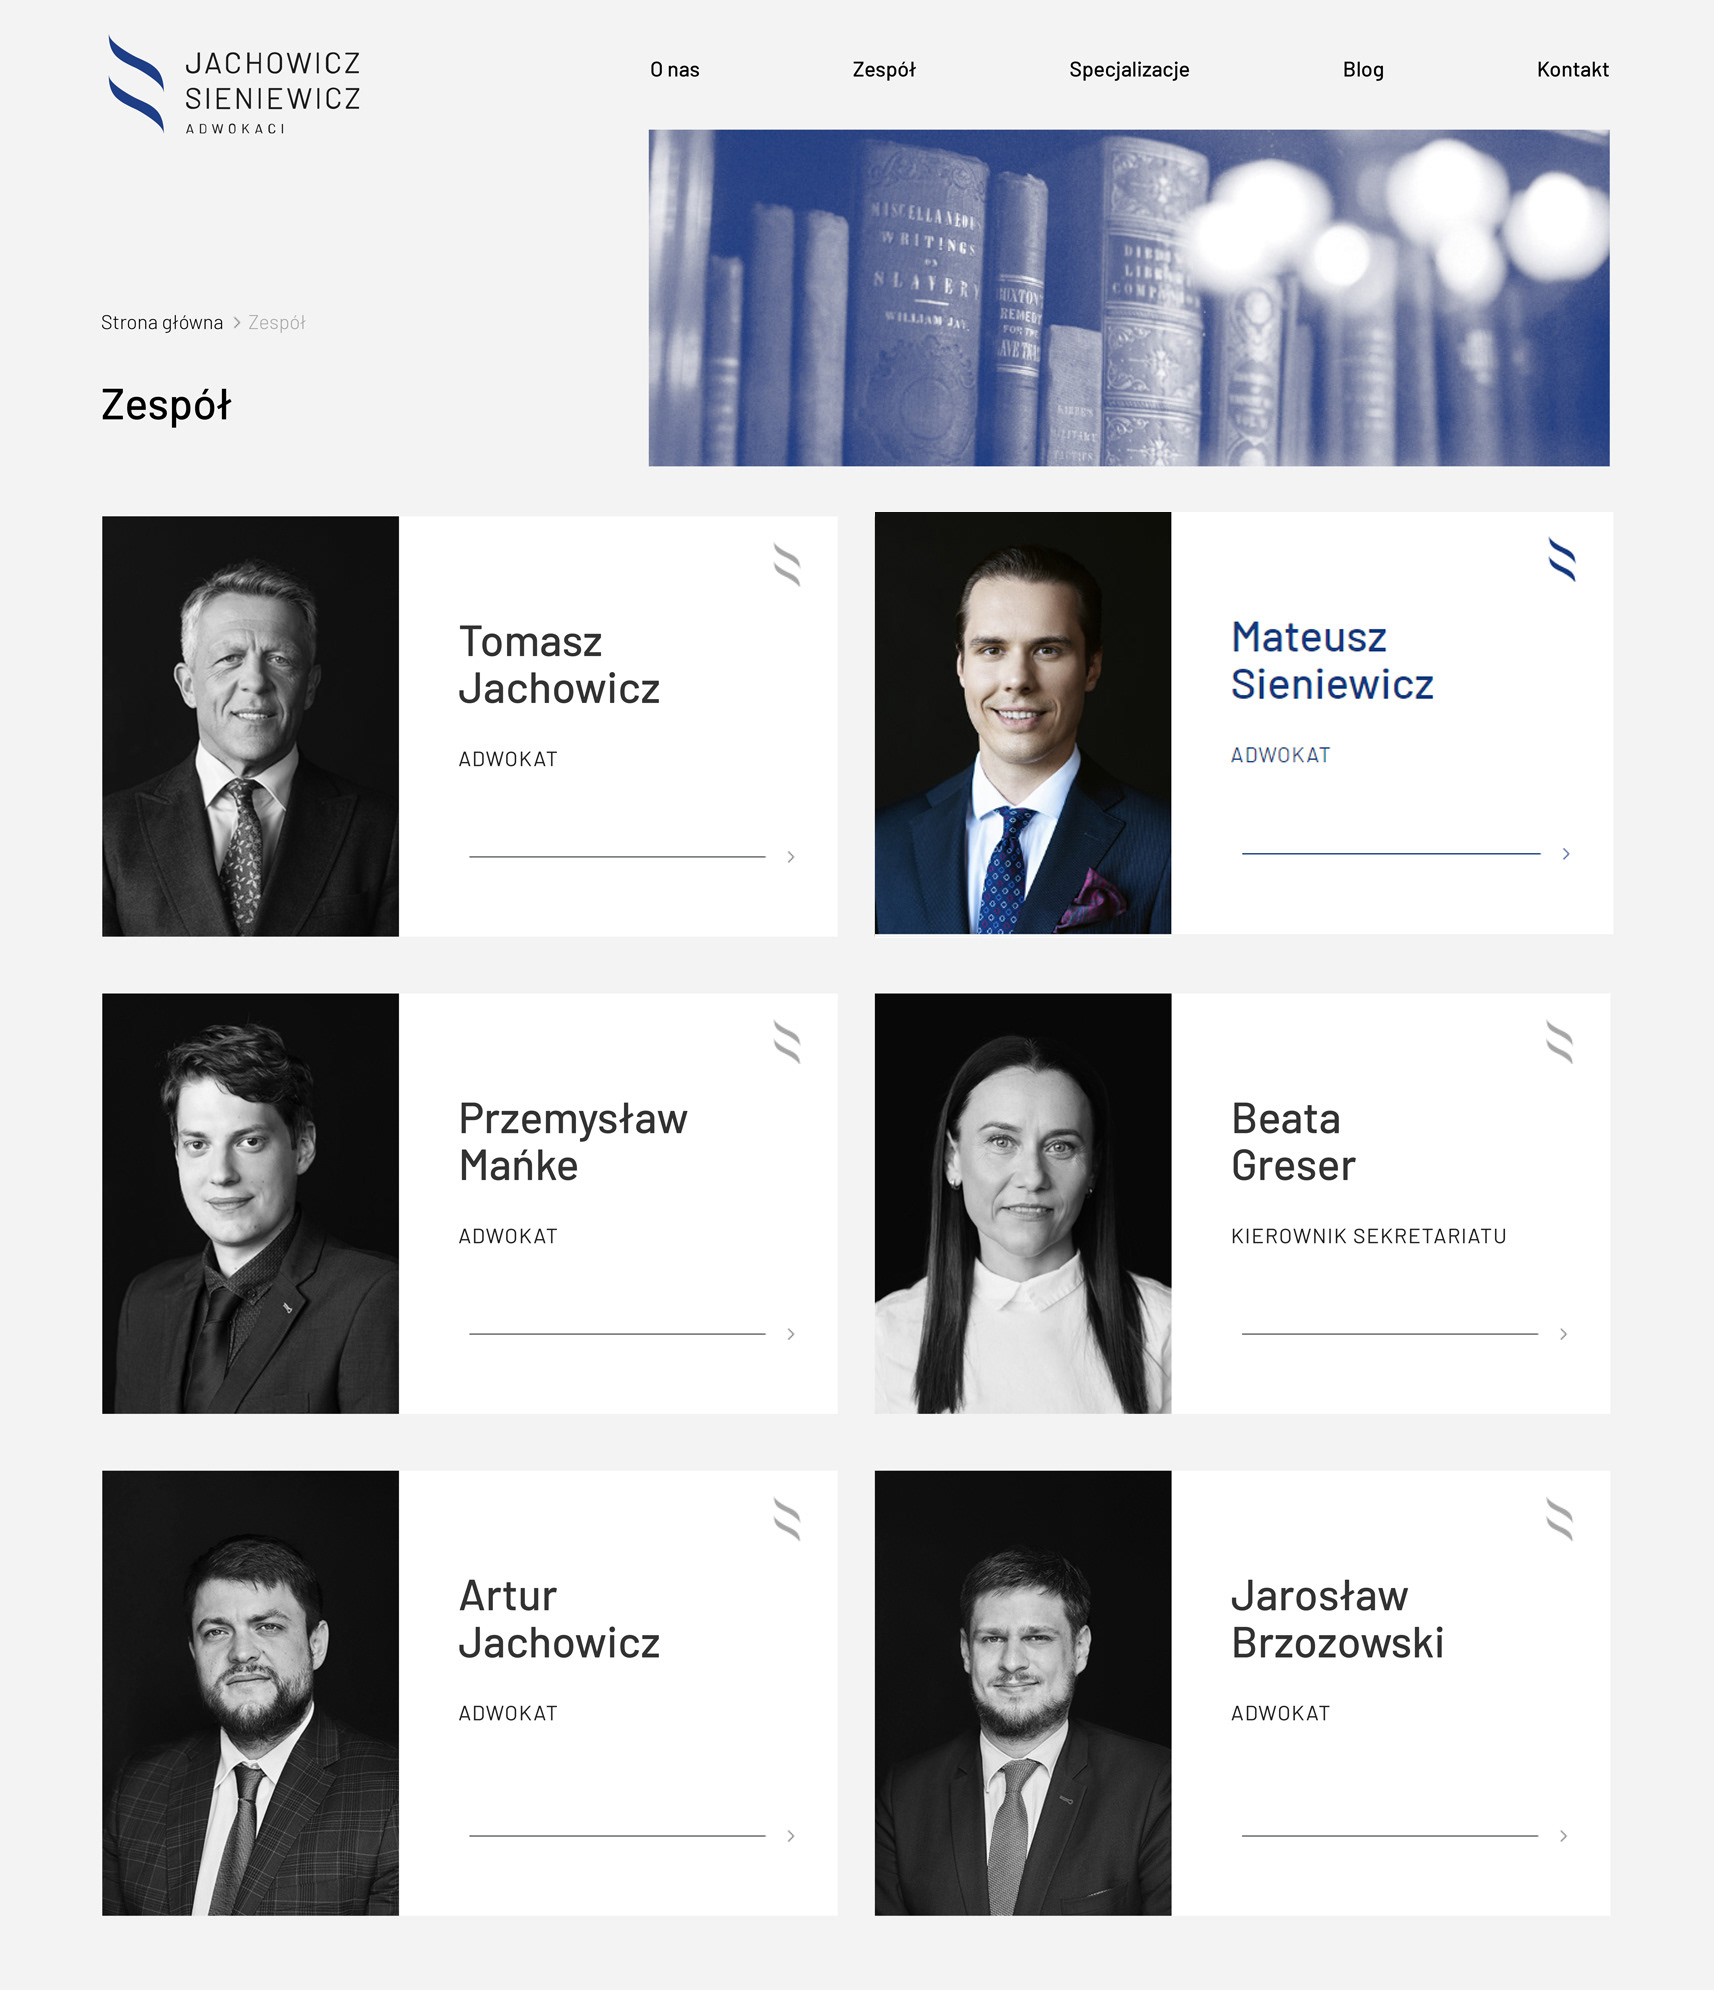The width and height of the screenshot is (1714, 1990).
Task: Go to the Blog page
Action: tap(1363, 69)
